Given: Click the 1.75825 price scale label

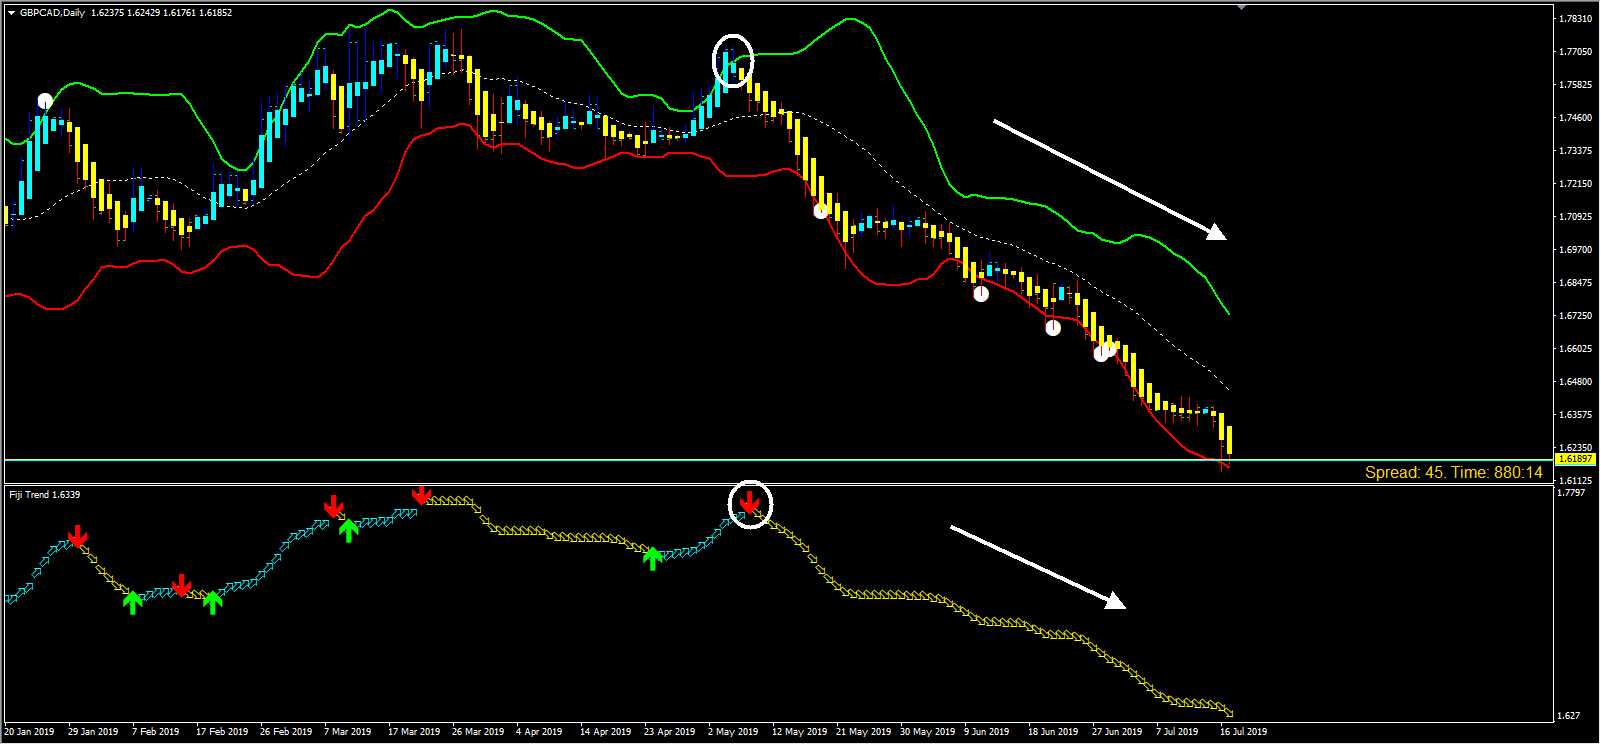Looking at the screenshot, I should pos(1576,85).
